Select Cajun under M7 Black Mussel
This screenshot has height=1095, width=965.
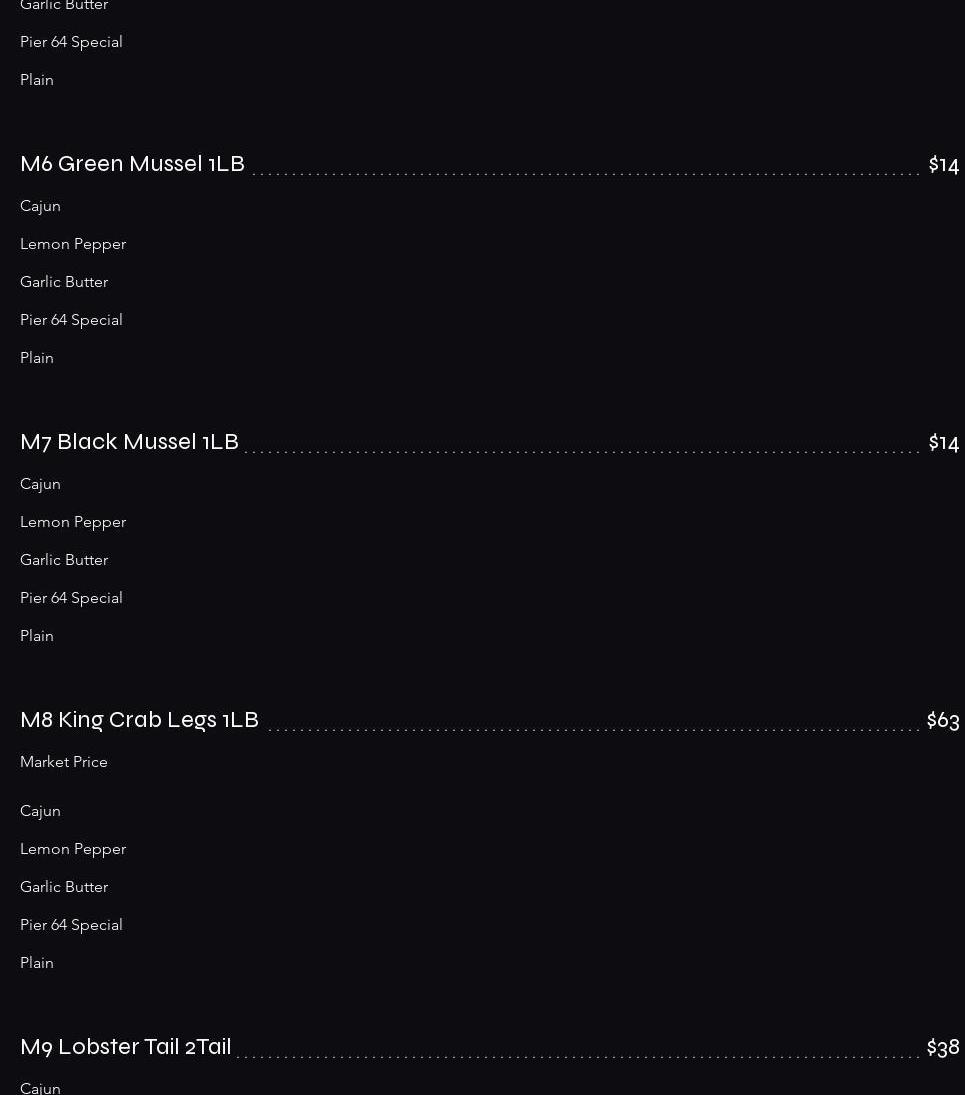pos(40,484)
